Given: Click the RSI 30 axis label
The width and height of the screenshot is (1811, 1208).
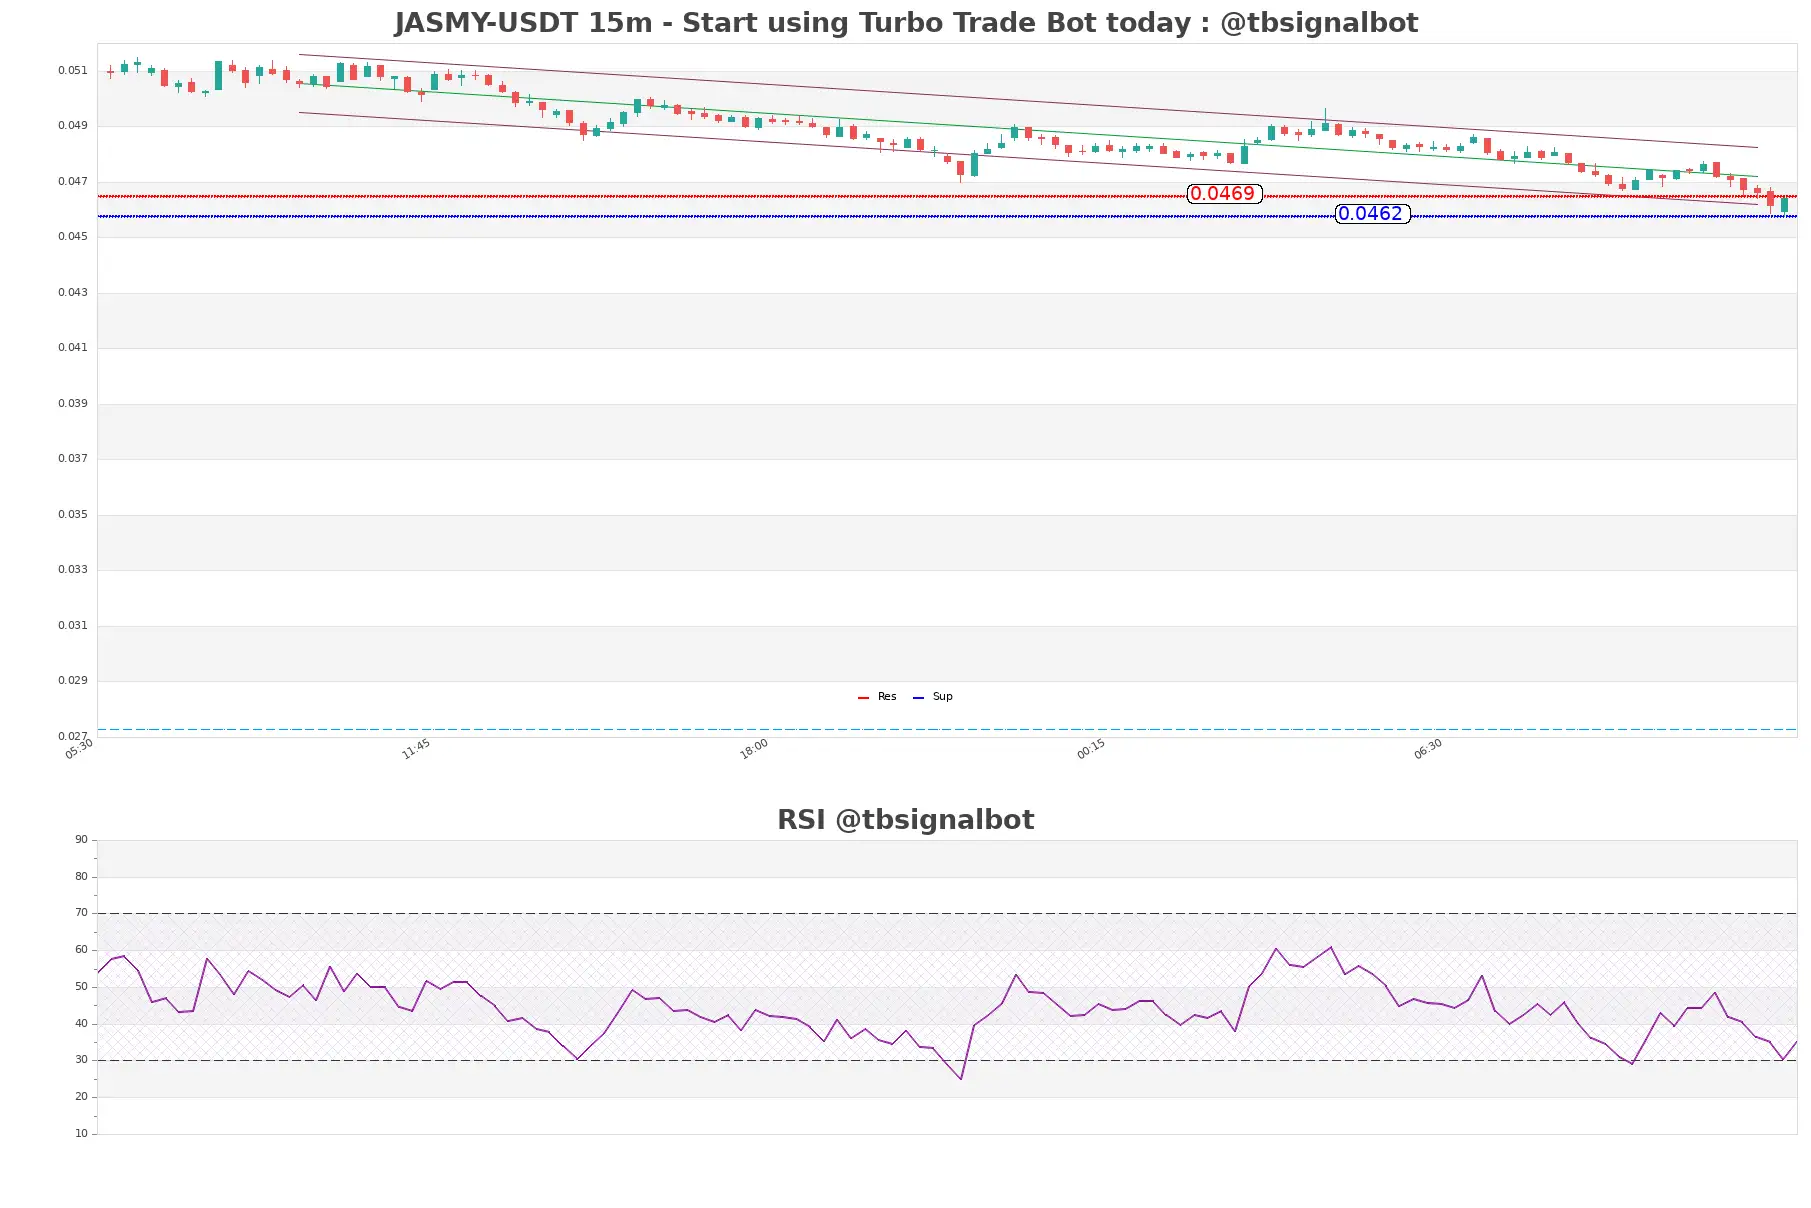Looking at the screenshot, I should coord(81,1060).
